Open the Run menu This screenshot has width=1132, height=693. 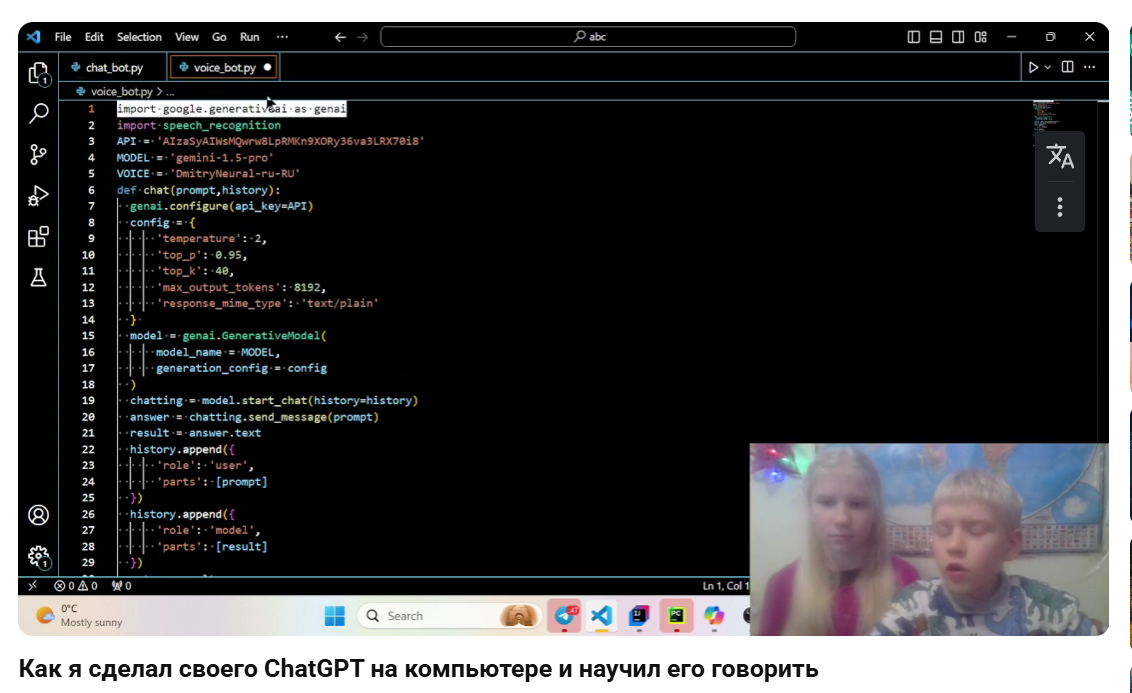click(x=249, y=37)
